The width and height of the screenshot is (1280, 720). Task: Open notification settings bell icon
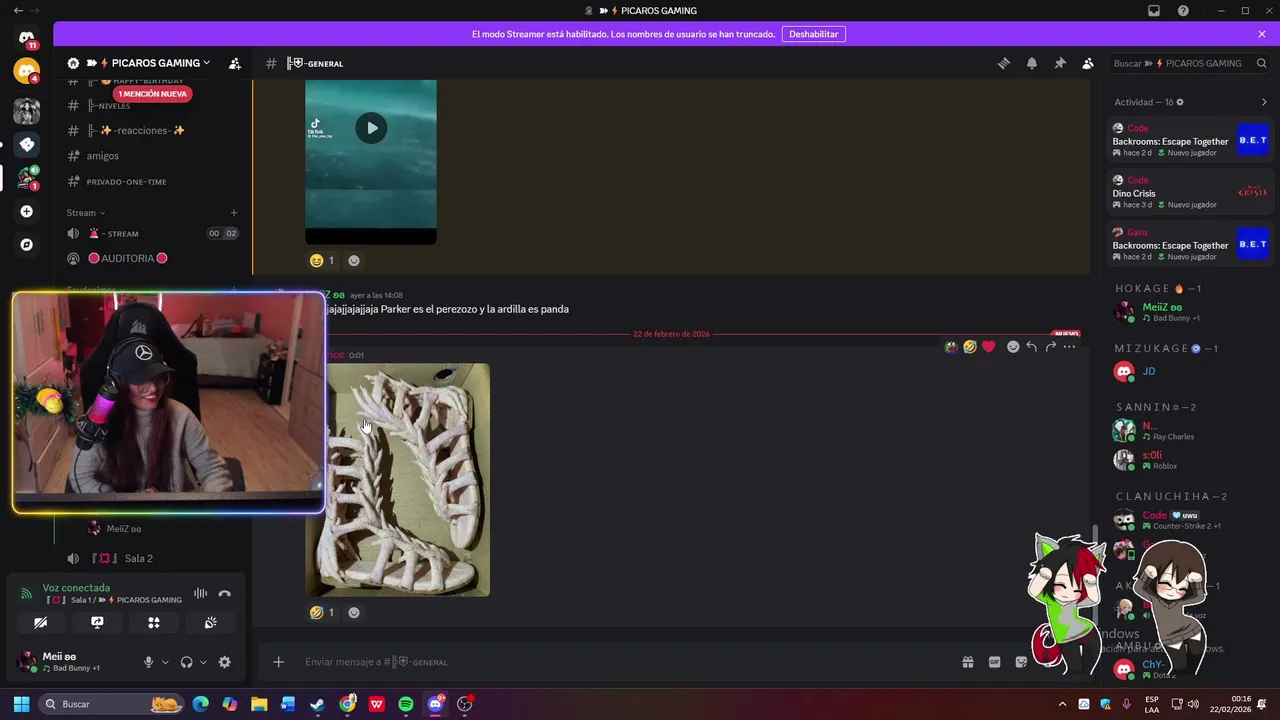(1032, 63)
